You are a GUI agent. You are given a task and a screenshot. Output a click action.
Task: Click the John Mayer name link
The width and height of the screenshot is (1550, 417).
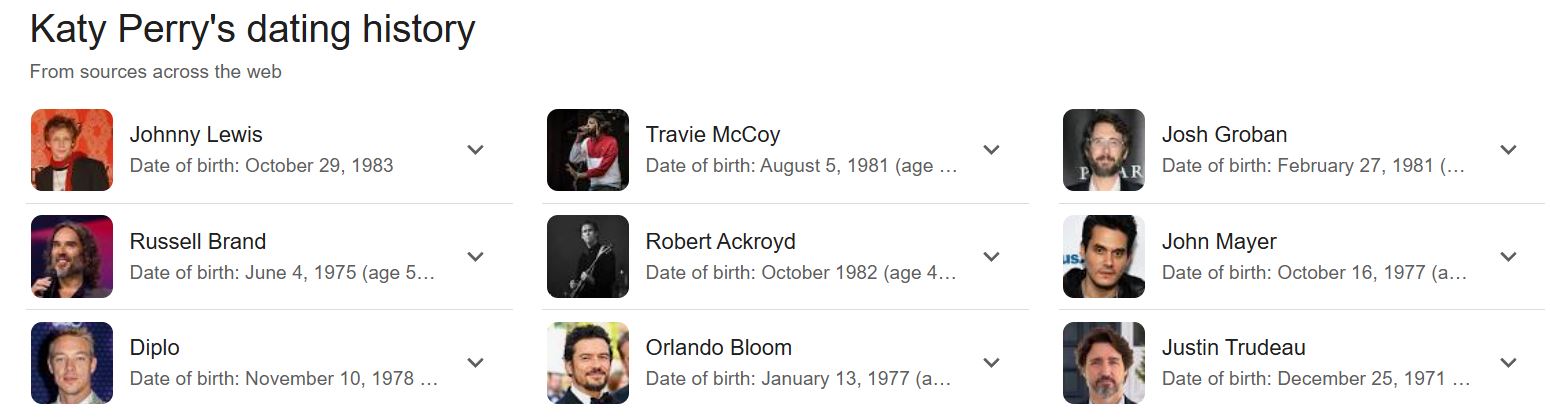click(x=1219, y=242)
